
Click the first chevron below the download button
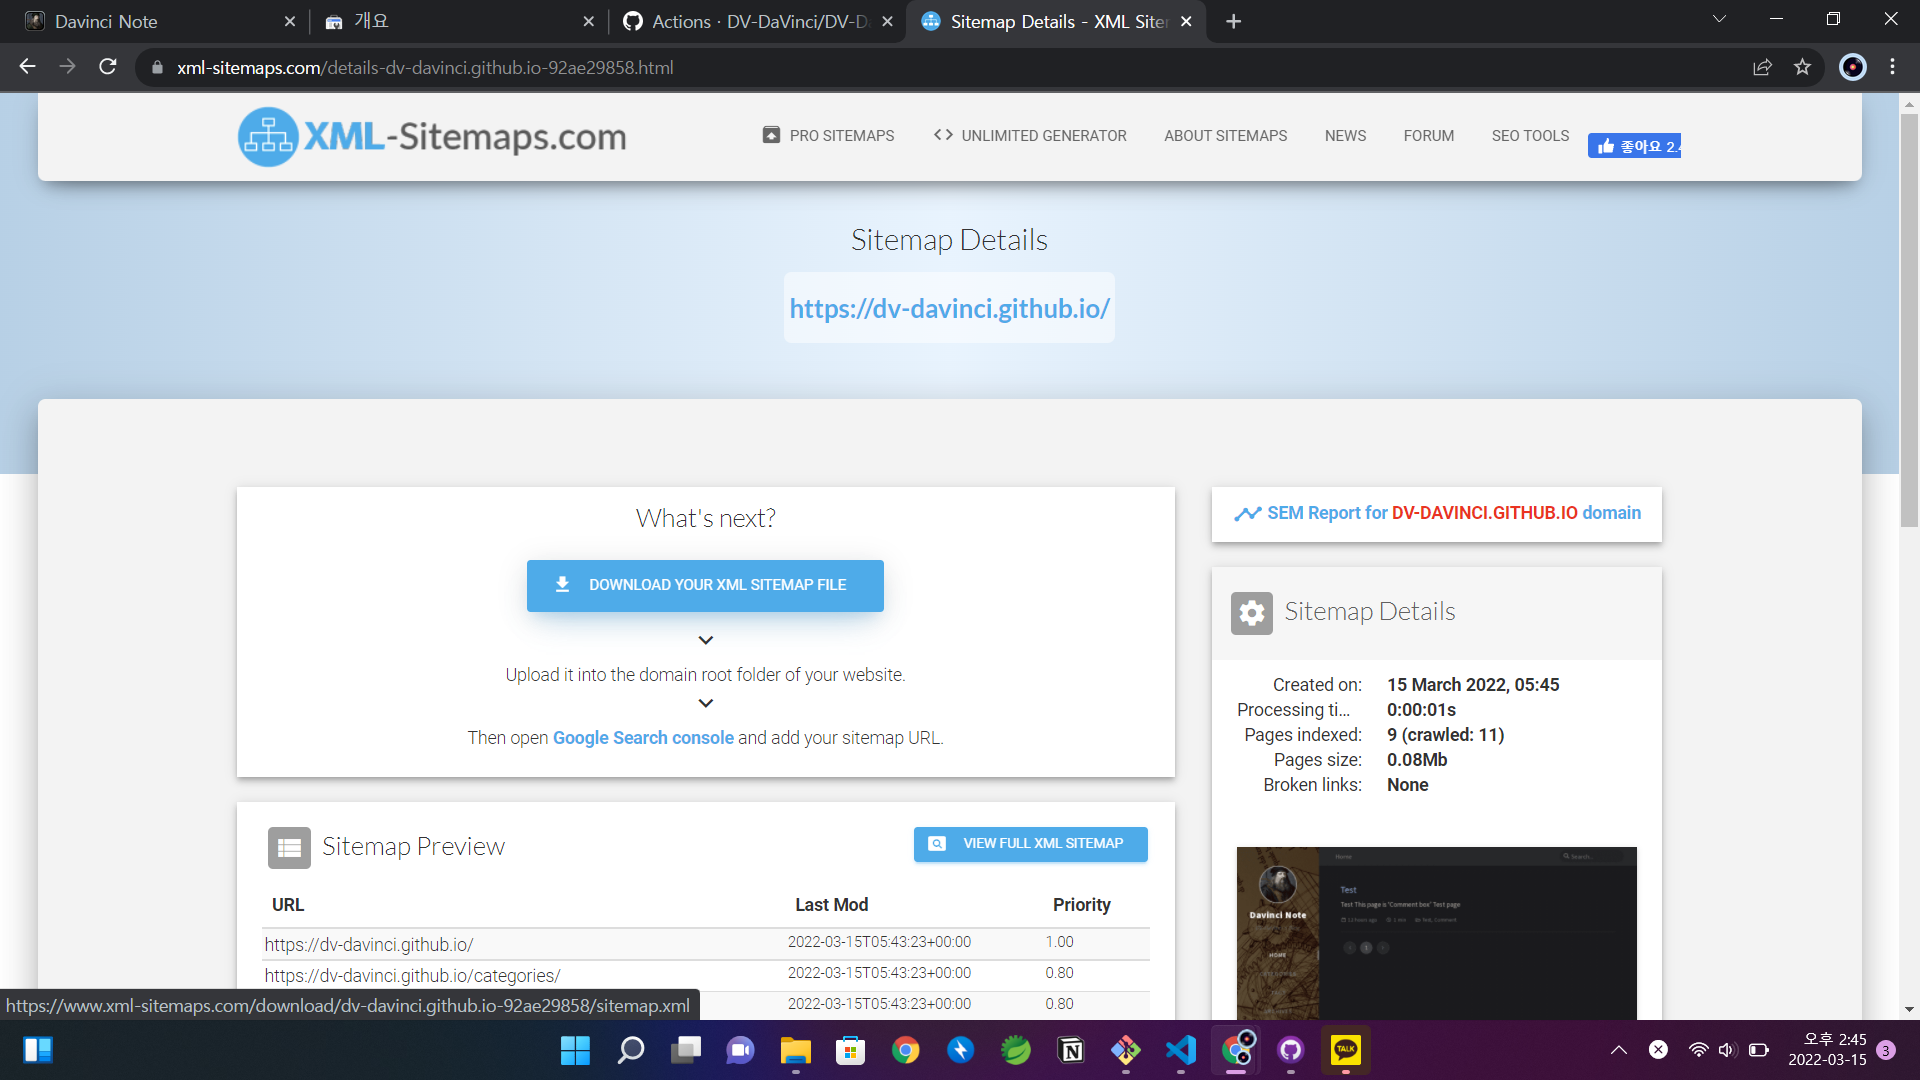pyautogui.click(x=705, y=640)
